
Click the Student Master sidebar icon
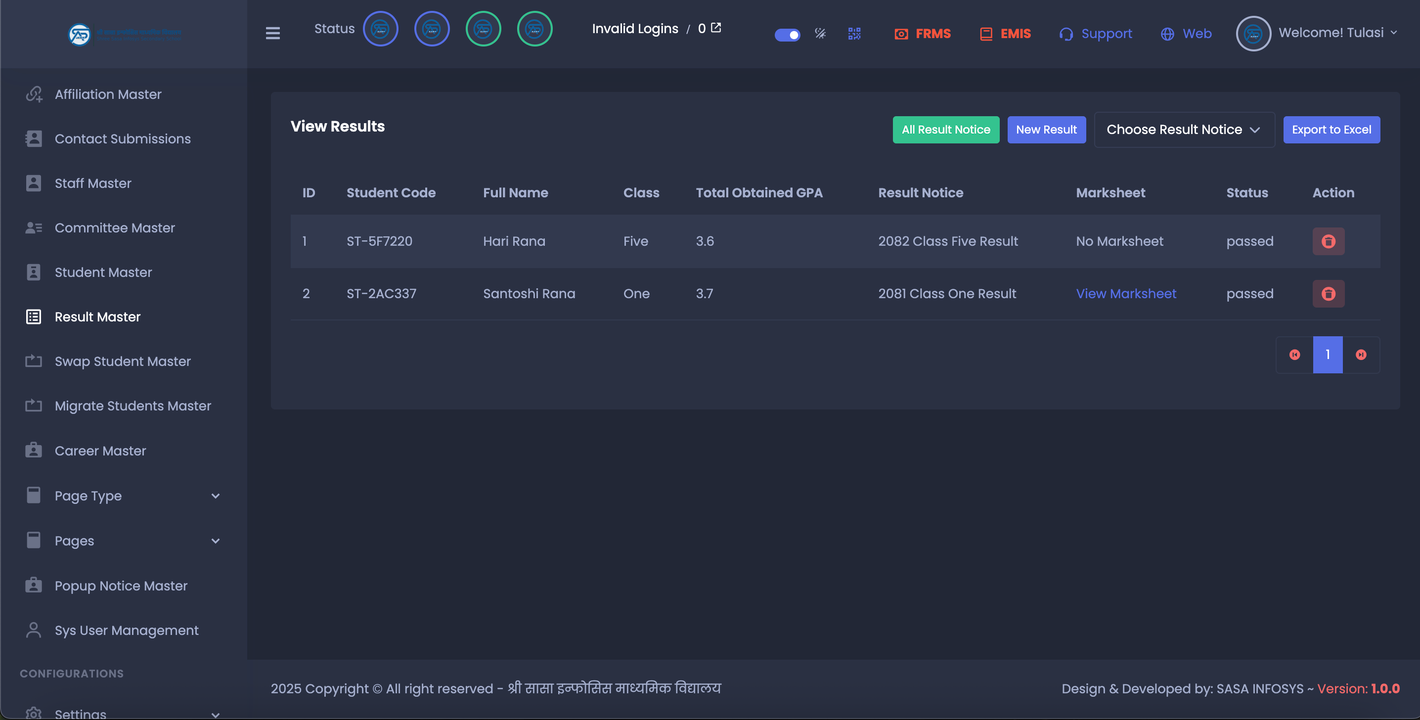[34, 272]
